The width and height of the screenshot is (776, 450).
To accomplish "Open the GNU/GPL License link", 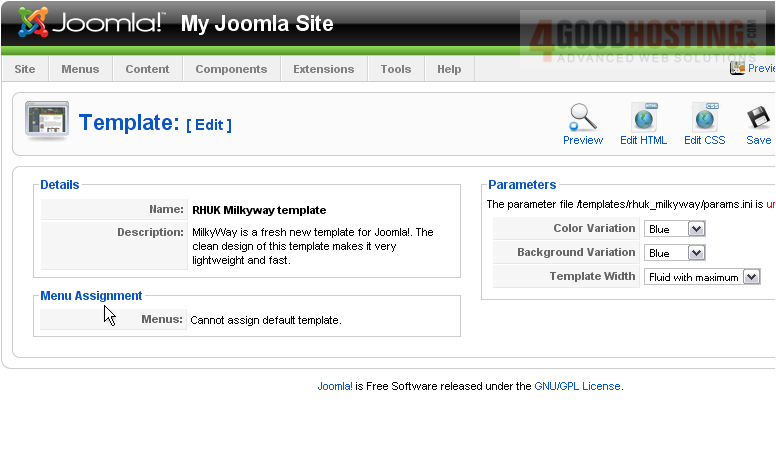I will click(577, 386).
